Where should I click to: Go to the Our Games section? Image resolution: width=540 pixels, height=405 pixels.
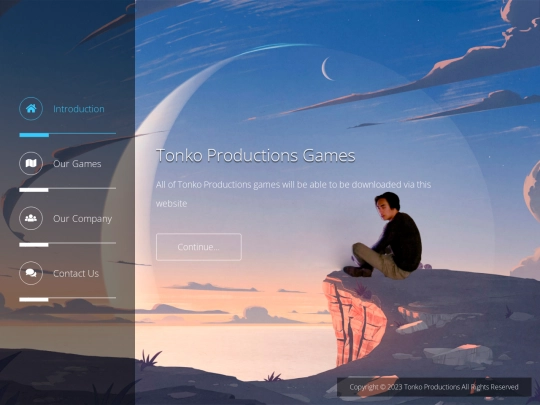point(77,164)
